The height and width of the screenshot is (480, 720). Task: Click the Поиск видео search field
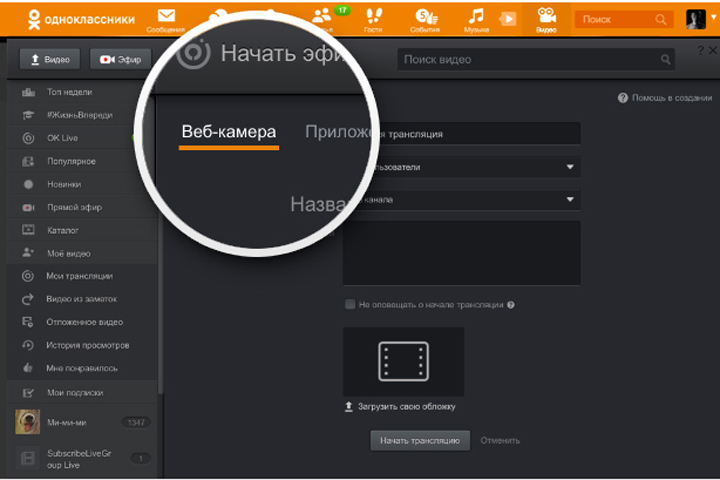tap(530, 60)
